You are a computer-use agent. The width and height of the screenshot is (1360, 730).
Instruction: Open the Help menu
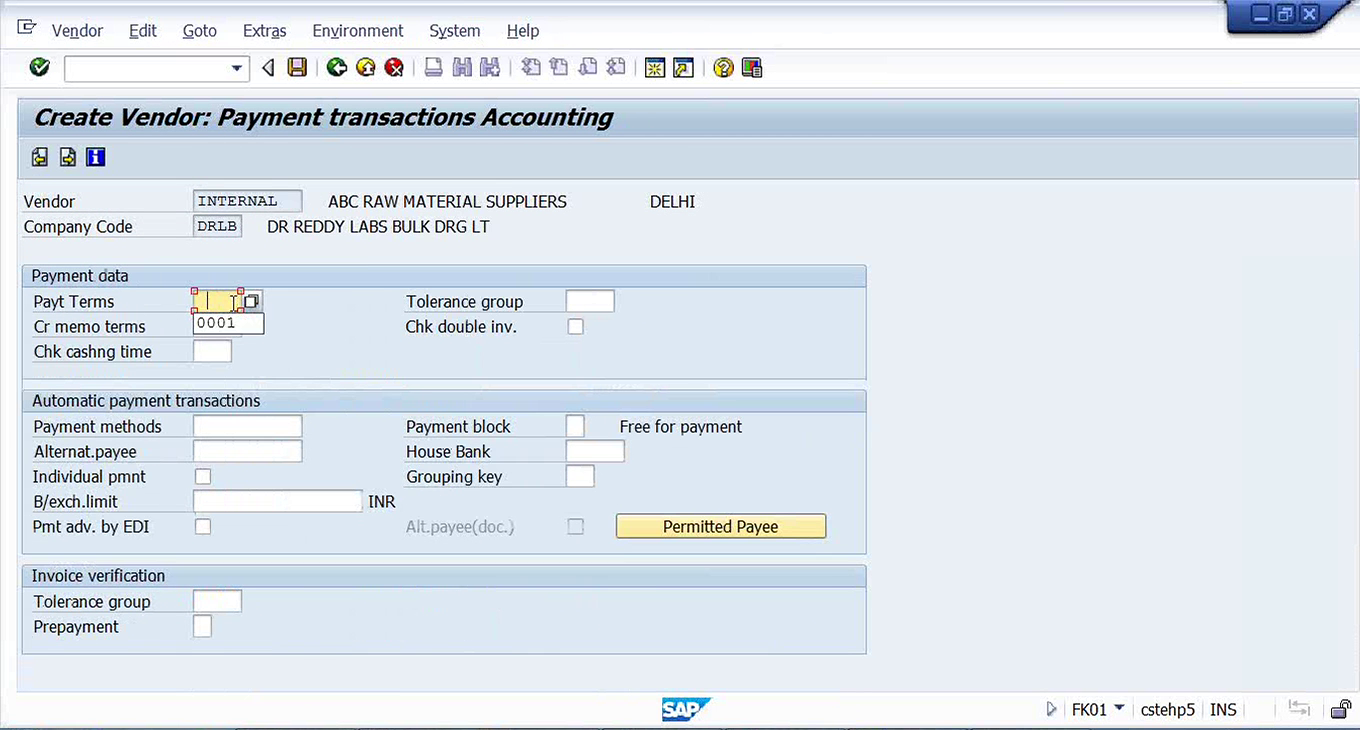(523, 31)
